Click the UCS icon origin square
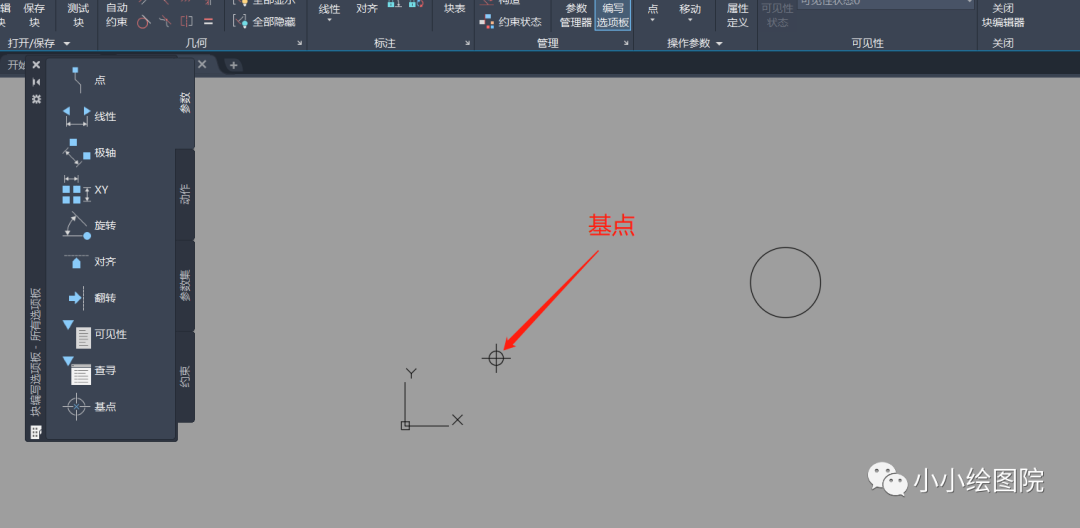 point(405,425)
